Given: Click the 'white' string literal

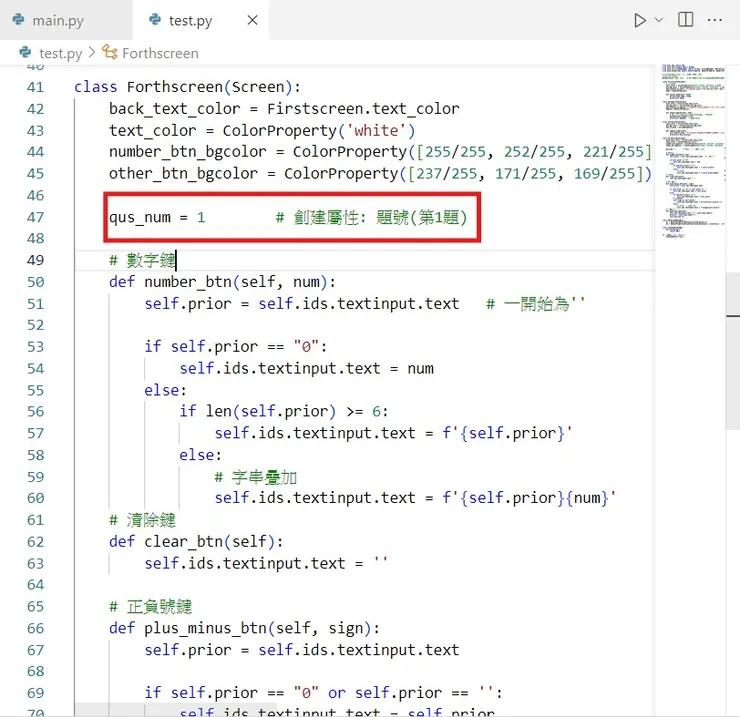Looking at the screenshot, I should coord(376,131).
